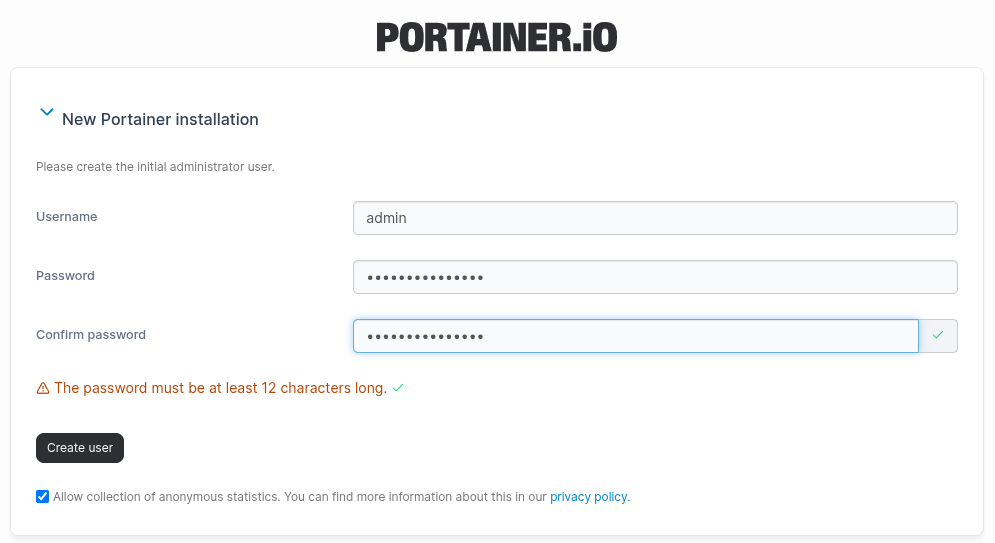
Task: Click the admin text in Username box
Action: [x=386, y=218]
